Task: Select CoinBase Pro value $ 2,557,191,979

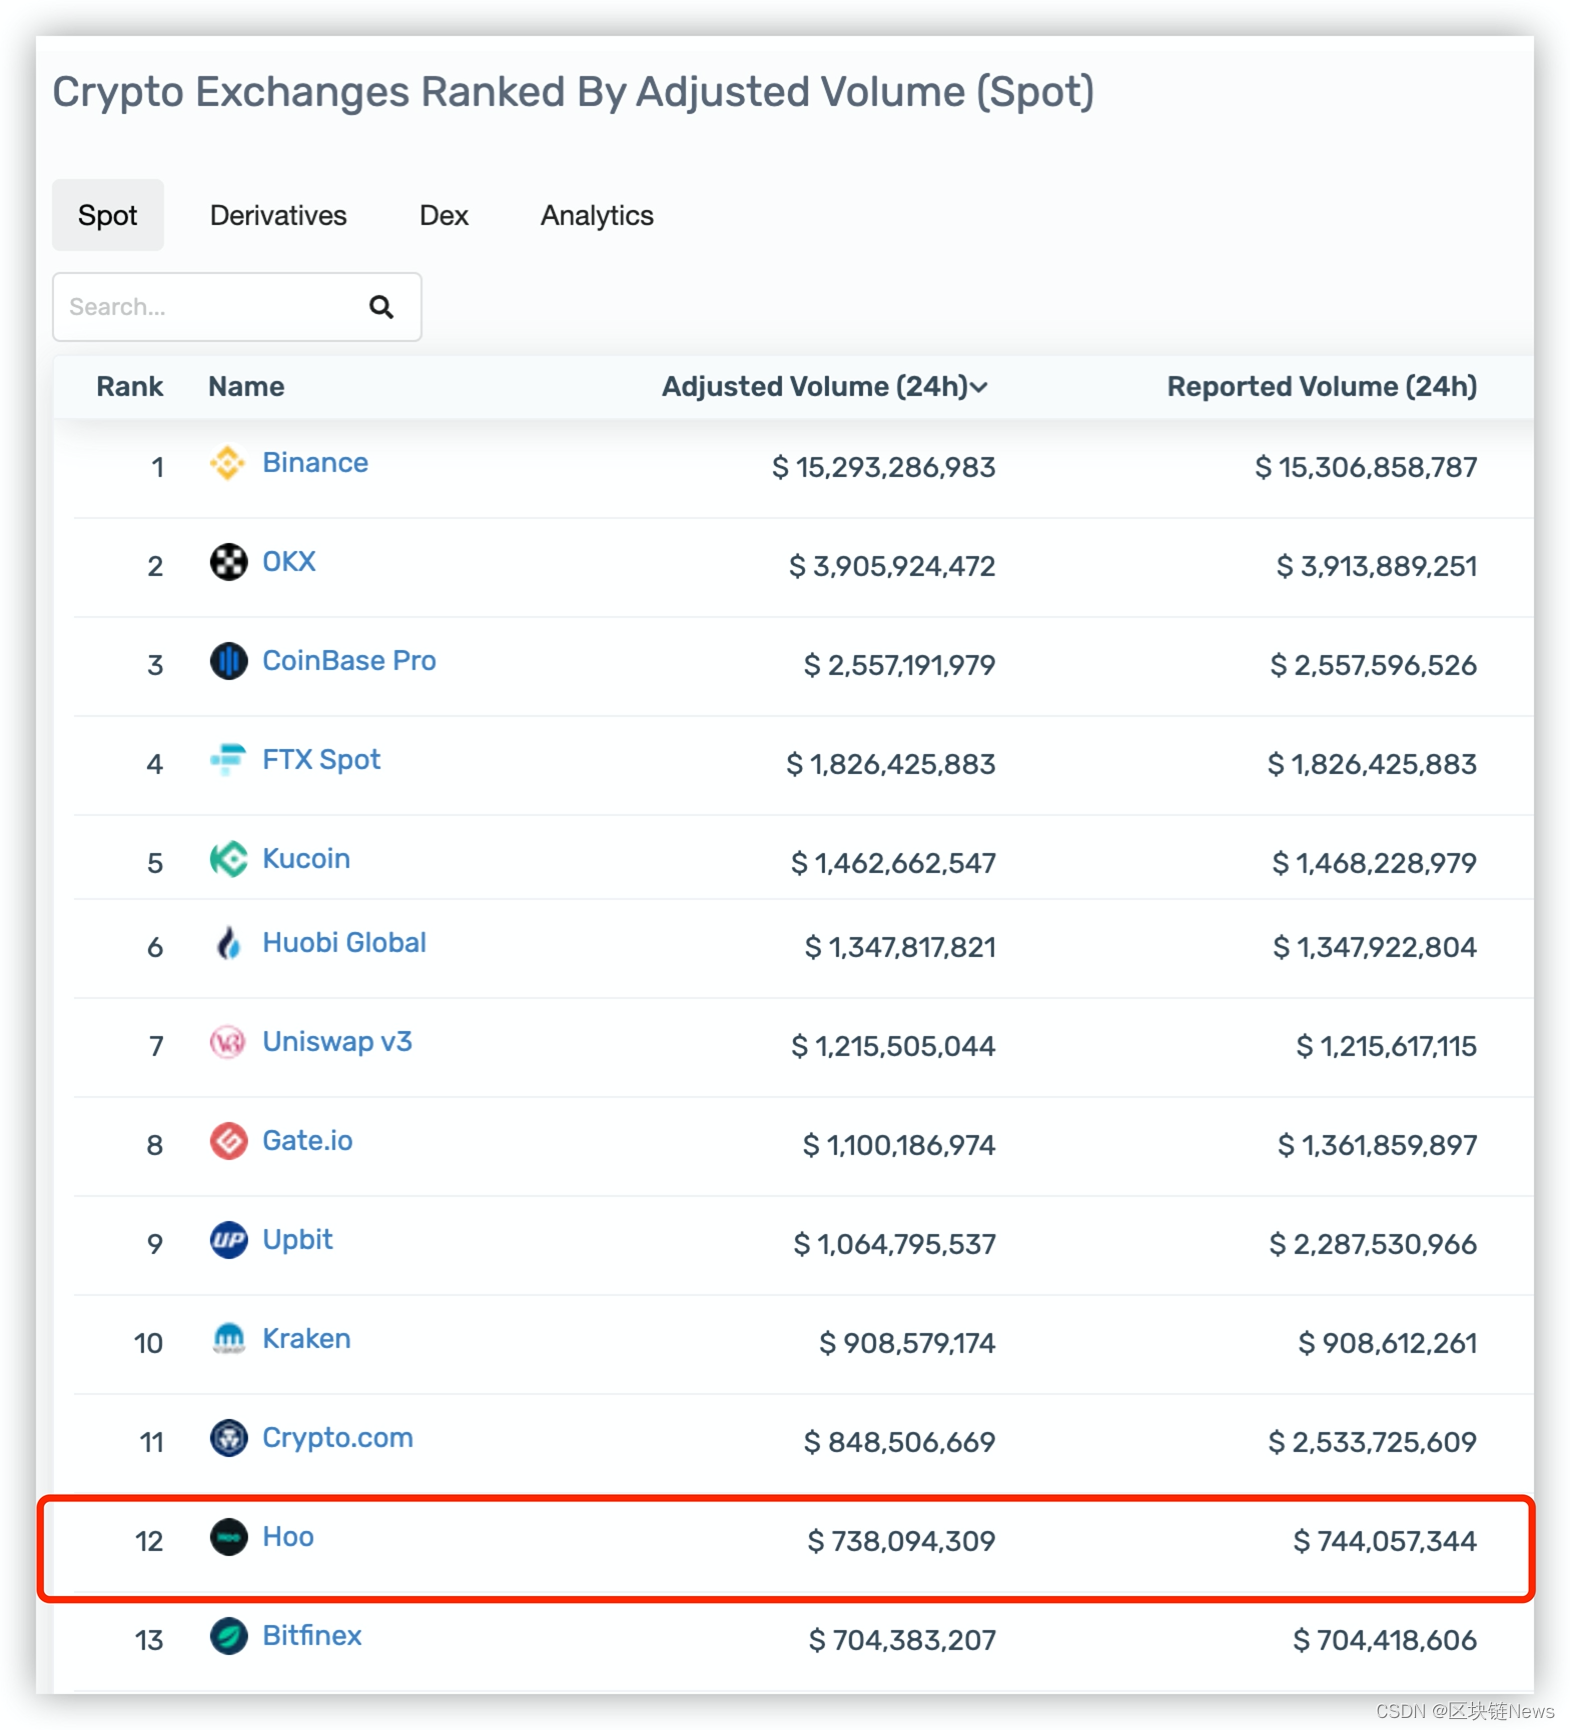Action: [x=899, y=665]
